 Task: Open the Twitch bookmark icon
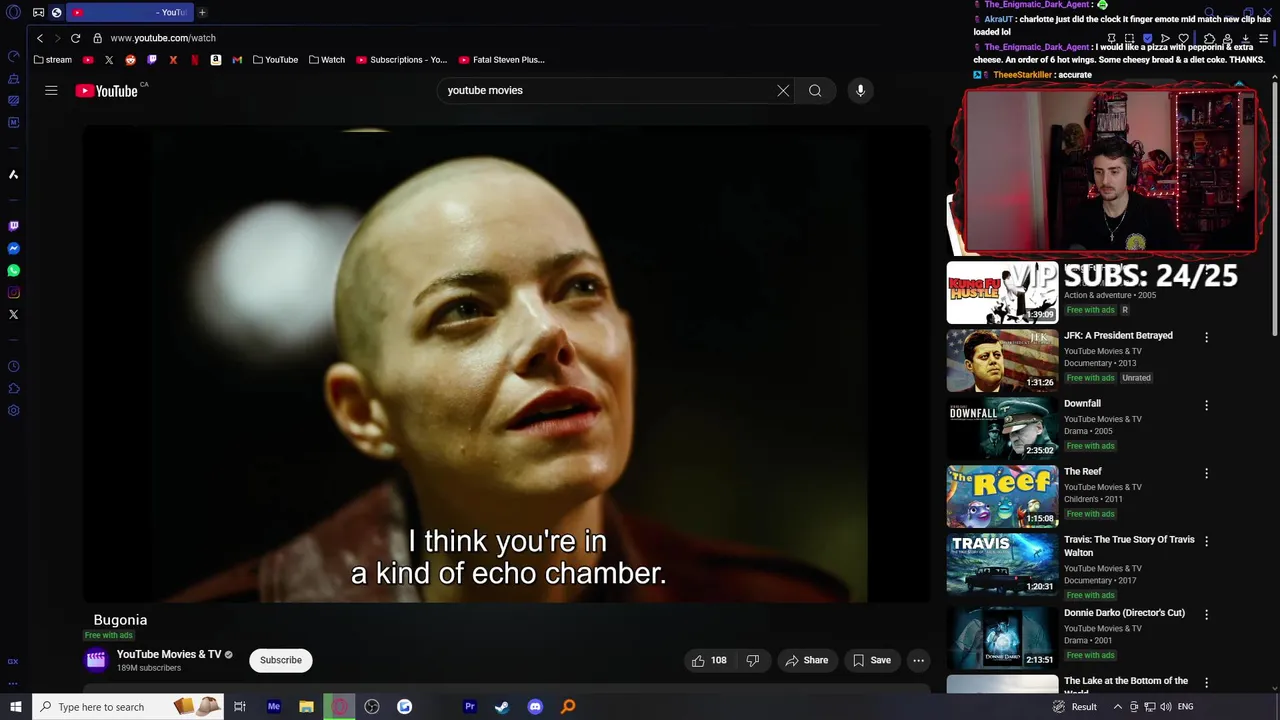[152, 60]
